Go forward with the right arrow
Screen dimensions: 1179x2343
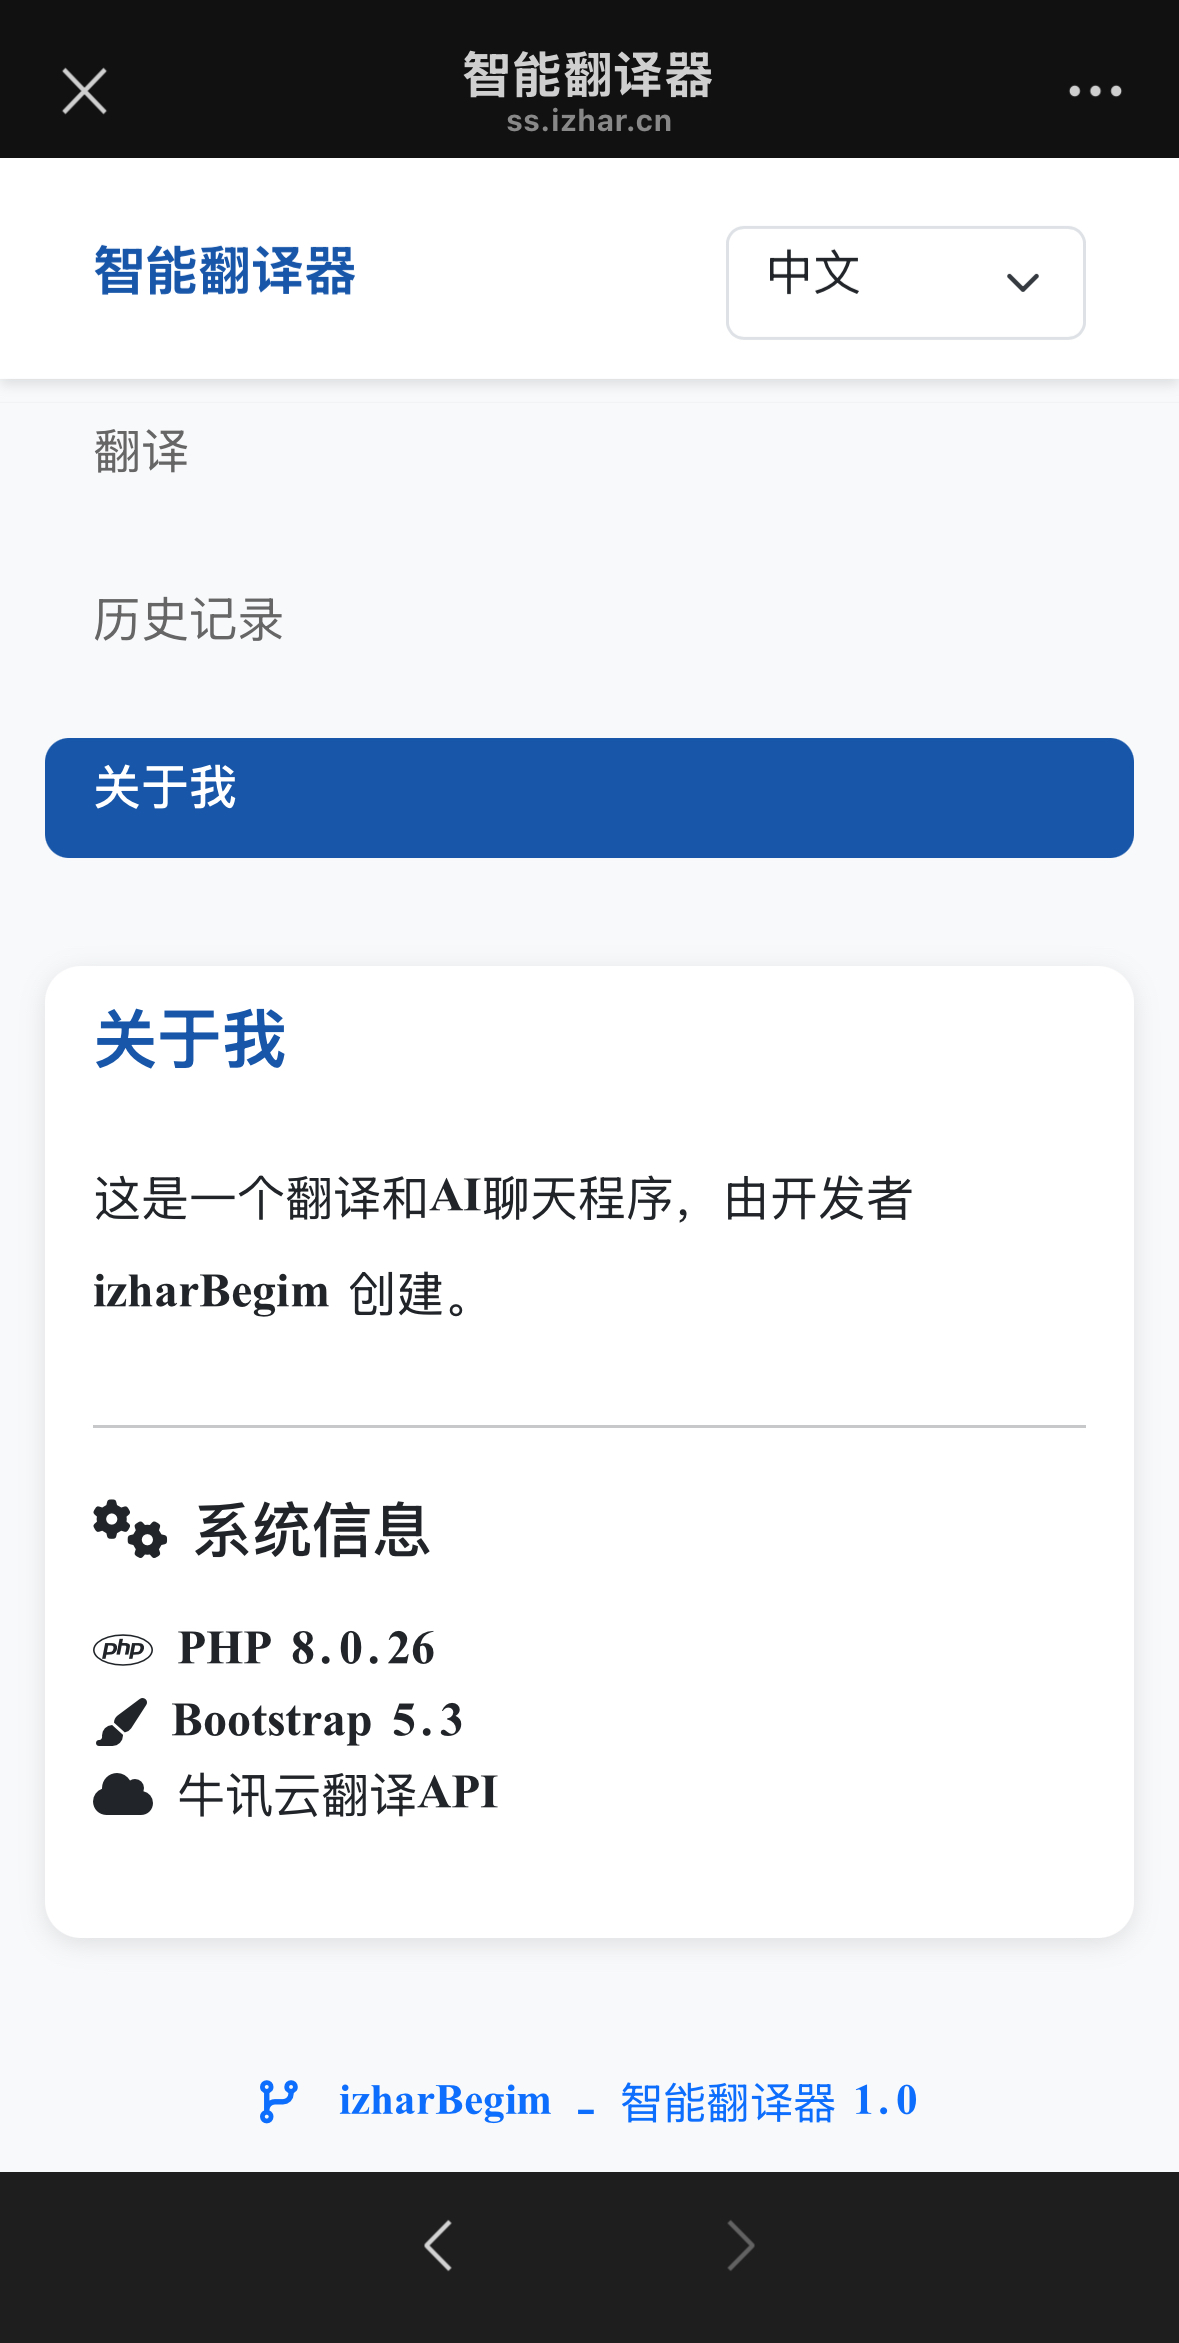click(x=740, y=2245)
